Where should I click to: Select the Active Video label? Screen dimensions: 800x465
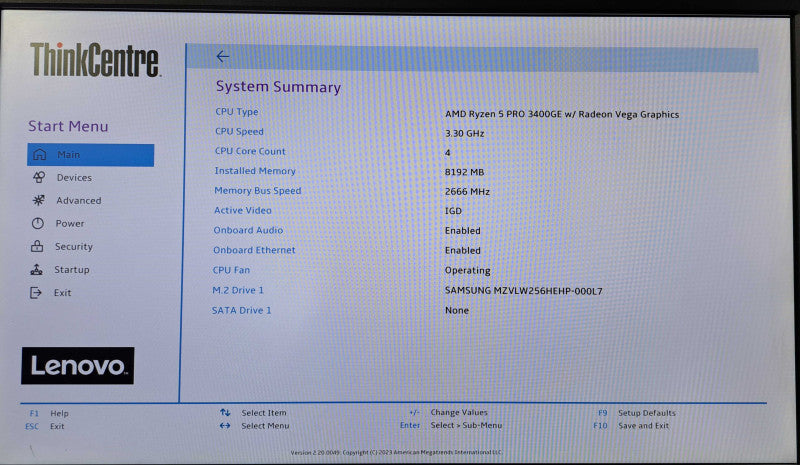point(243,210)
